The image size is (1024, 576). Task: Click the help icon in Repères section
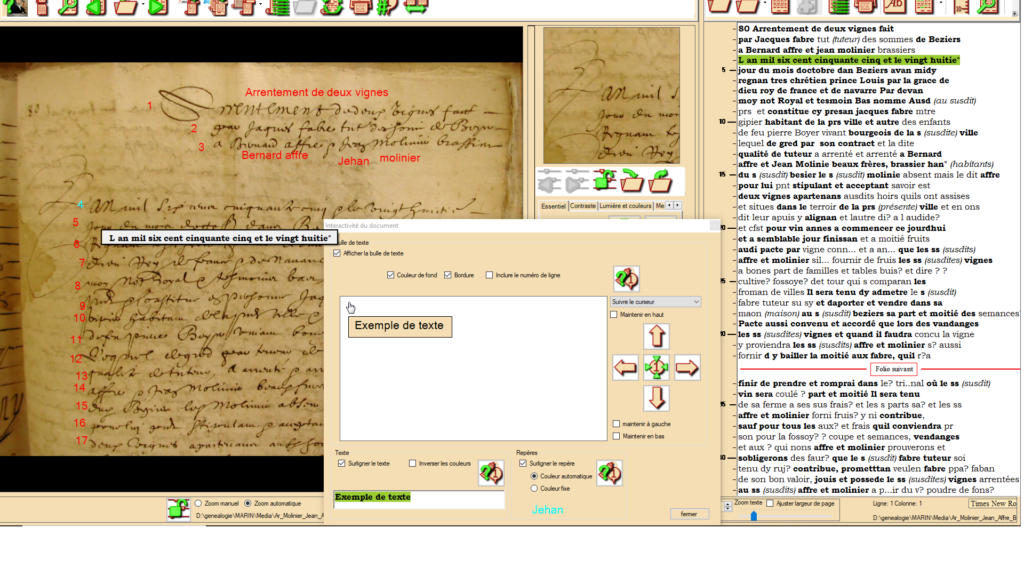pyautogui.click(x=609, y=472)
